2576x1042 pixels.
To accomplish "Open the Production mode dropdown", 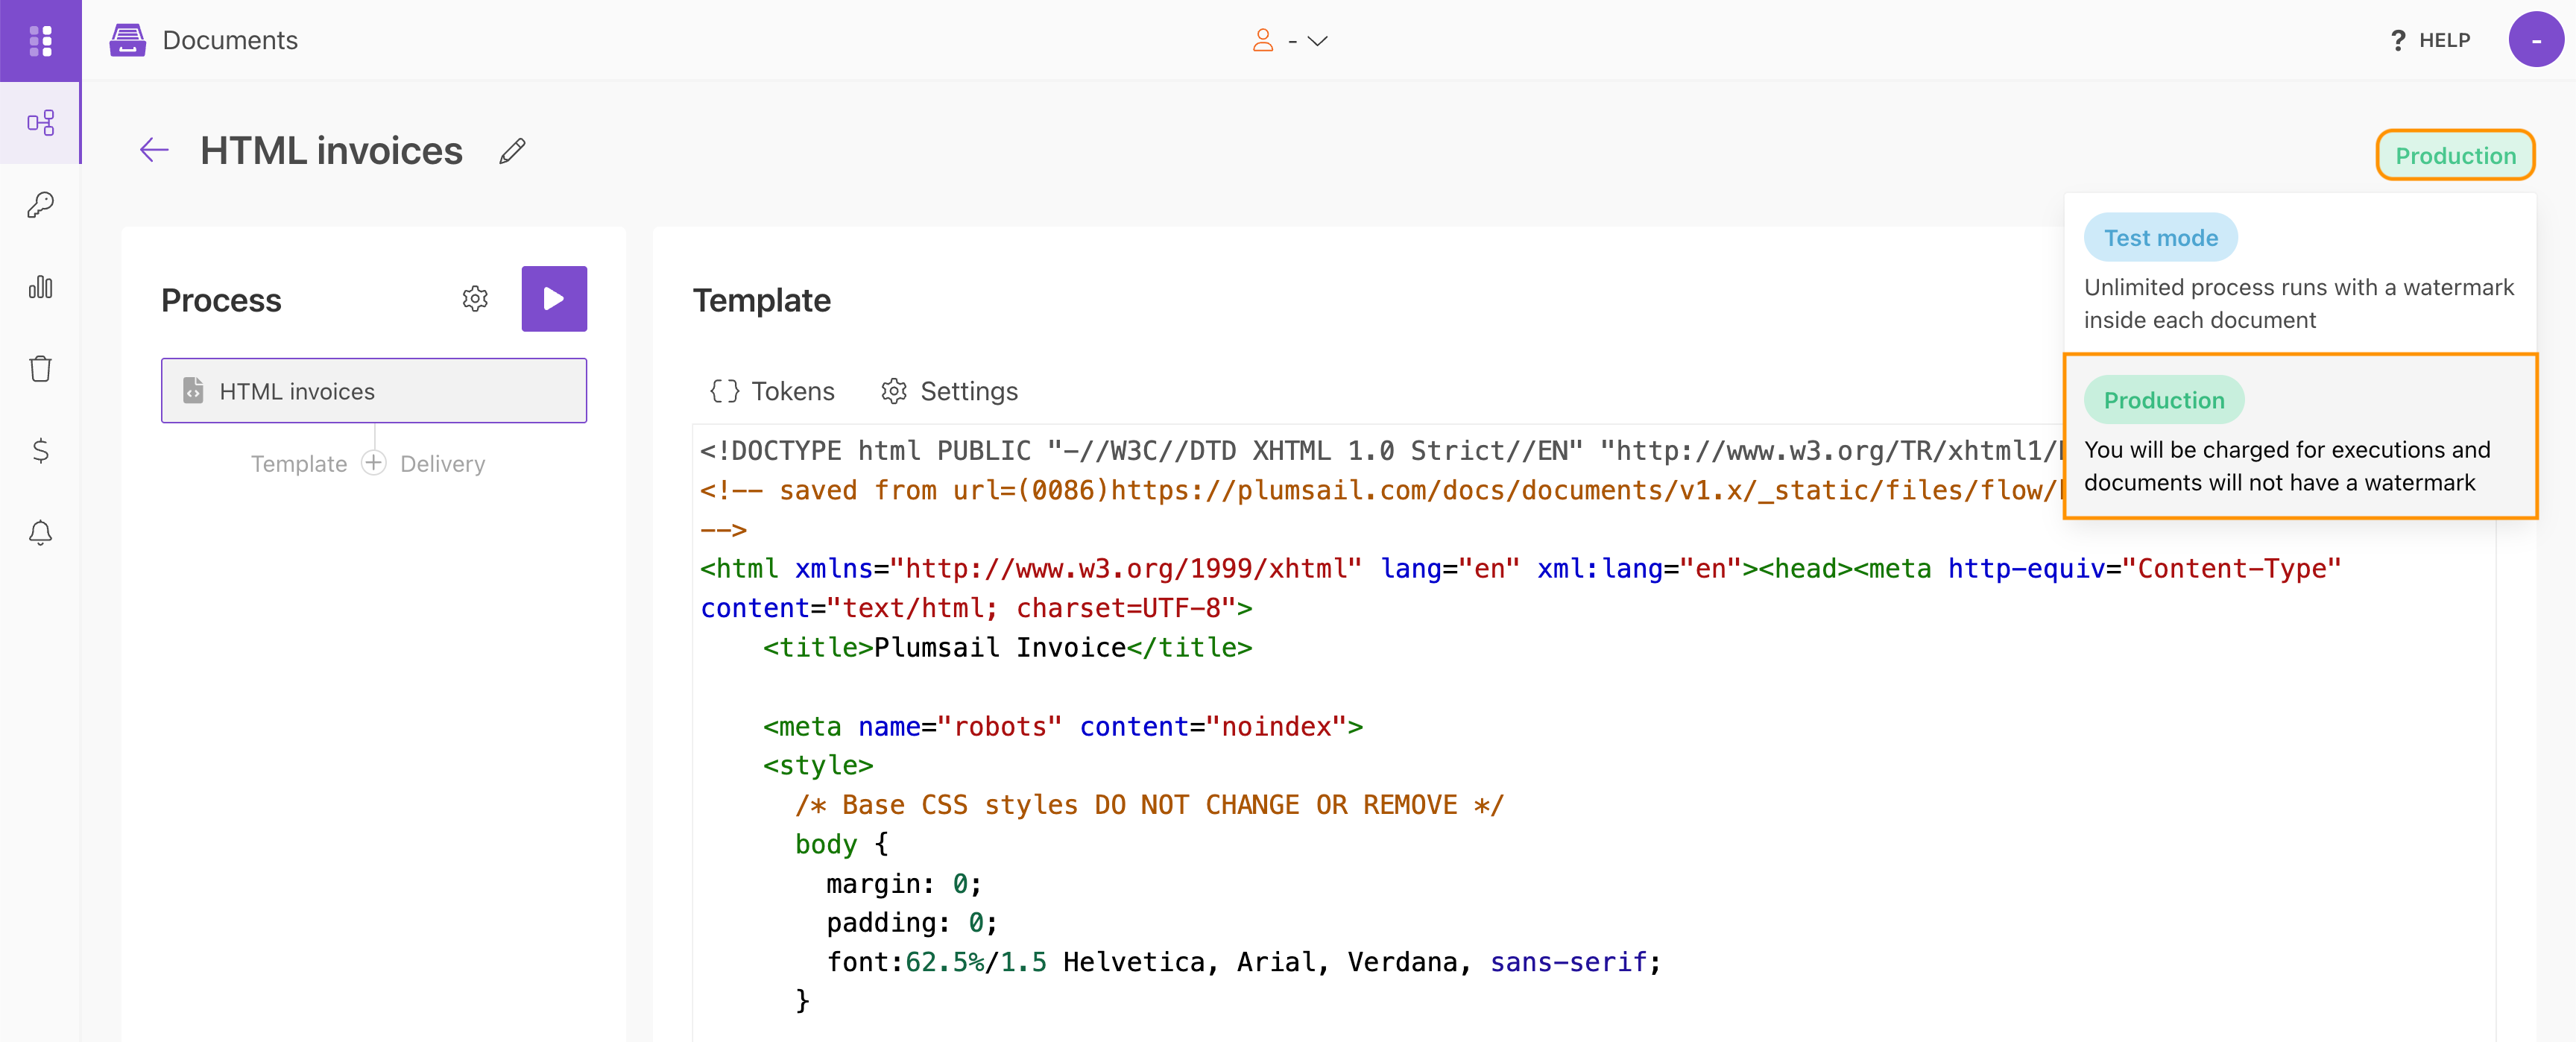I will tap(2455, 155).
